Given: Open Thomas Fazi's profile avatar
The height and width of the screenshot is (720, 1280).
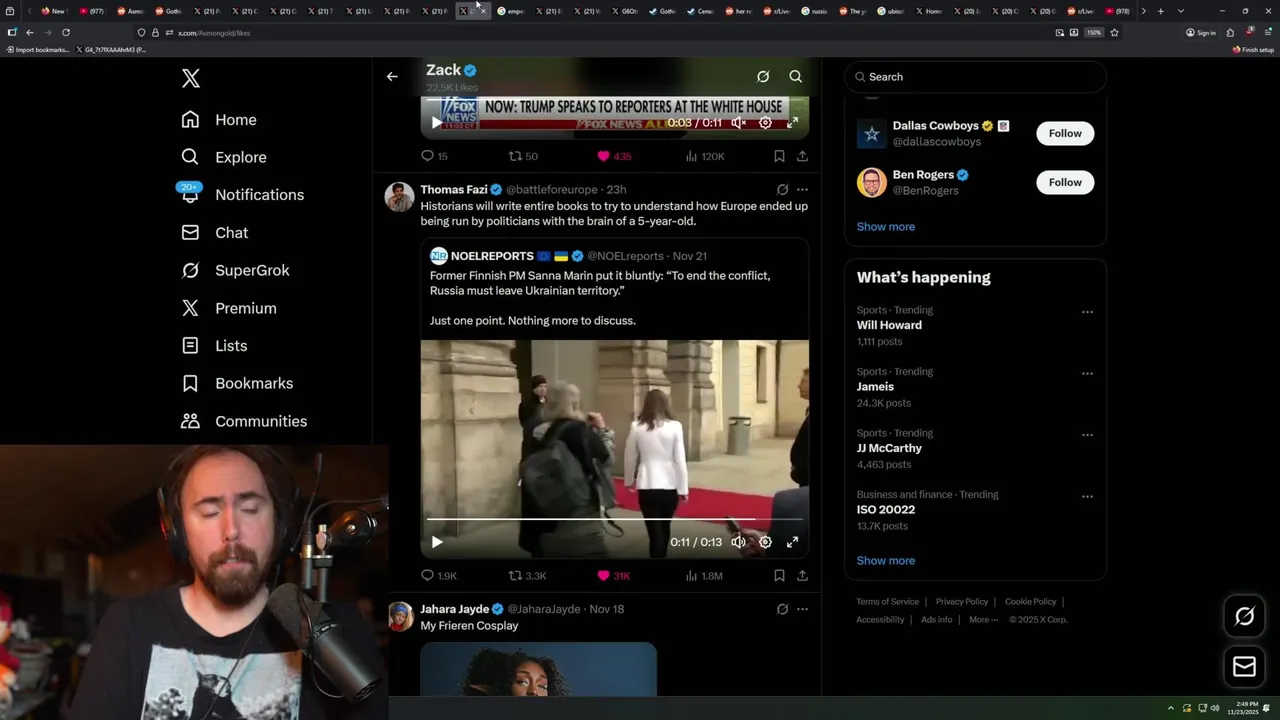Looking at the screenshot, I should (400, 197).
